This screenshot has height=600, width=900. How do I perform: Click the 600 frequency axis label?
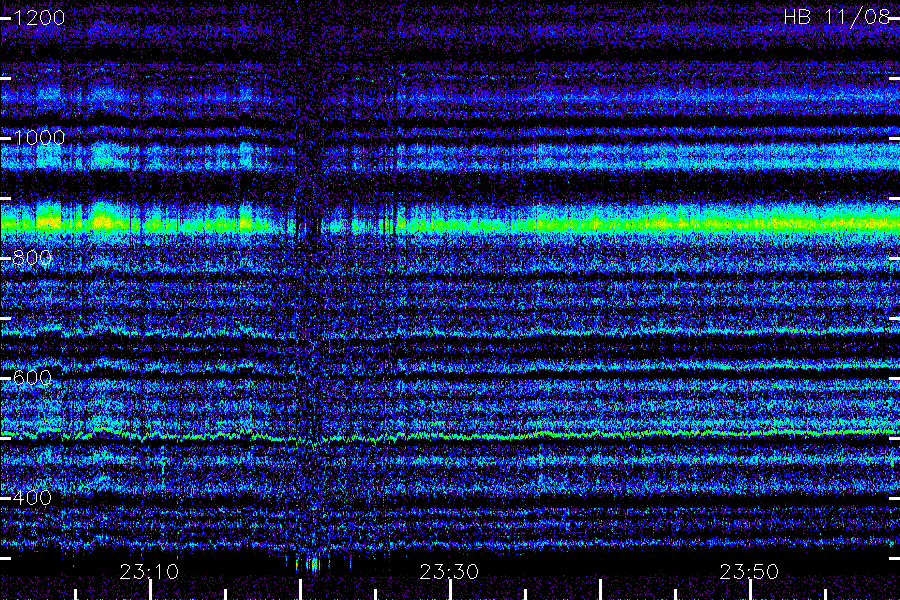click(32, 378)
